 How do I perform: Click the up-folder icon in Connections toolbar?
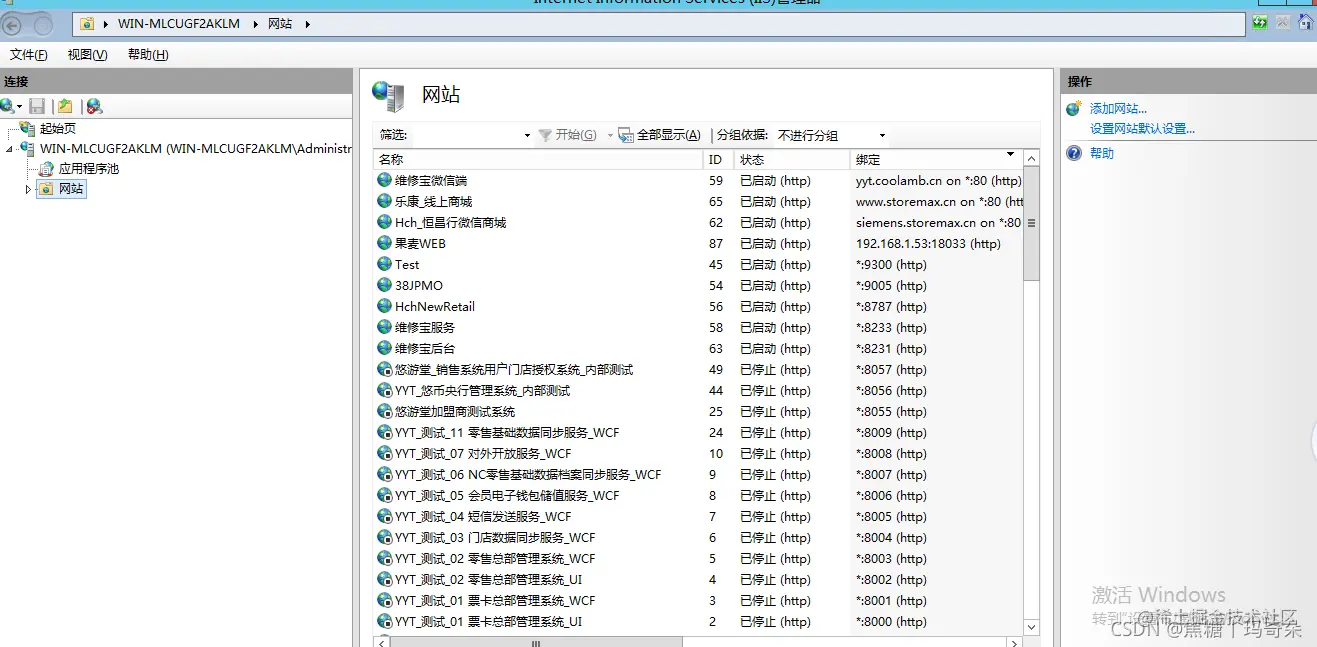click(65, 106)
